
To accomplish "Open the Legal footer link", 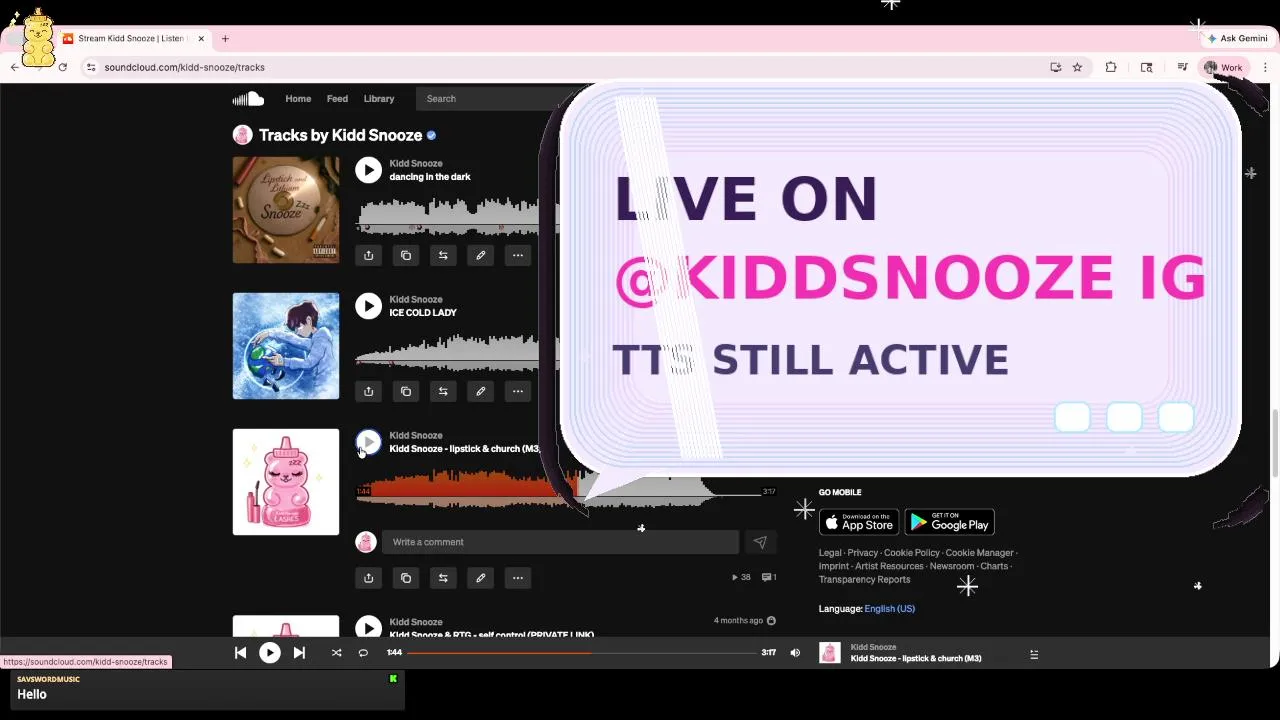I will [x=830, y=553].
